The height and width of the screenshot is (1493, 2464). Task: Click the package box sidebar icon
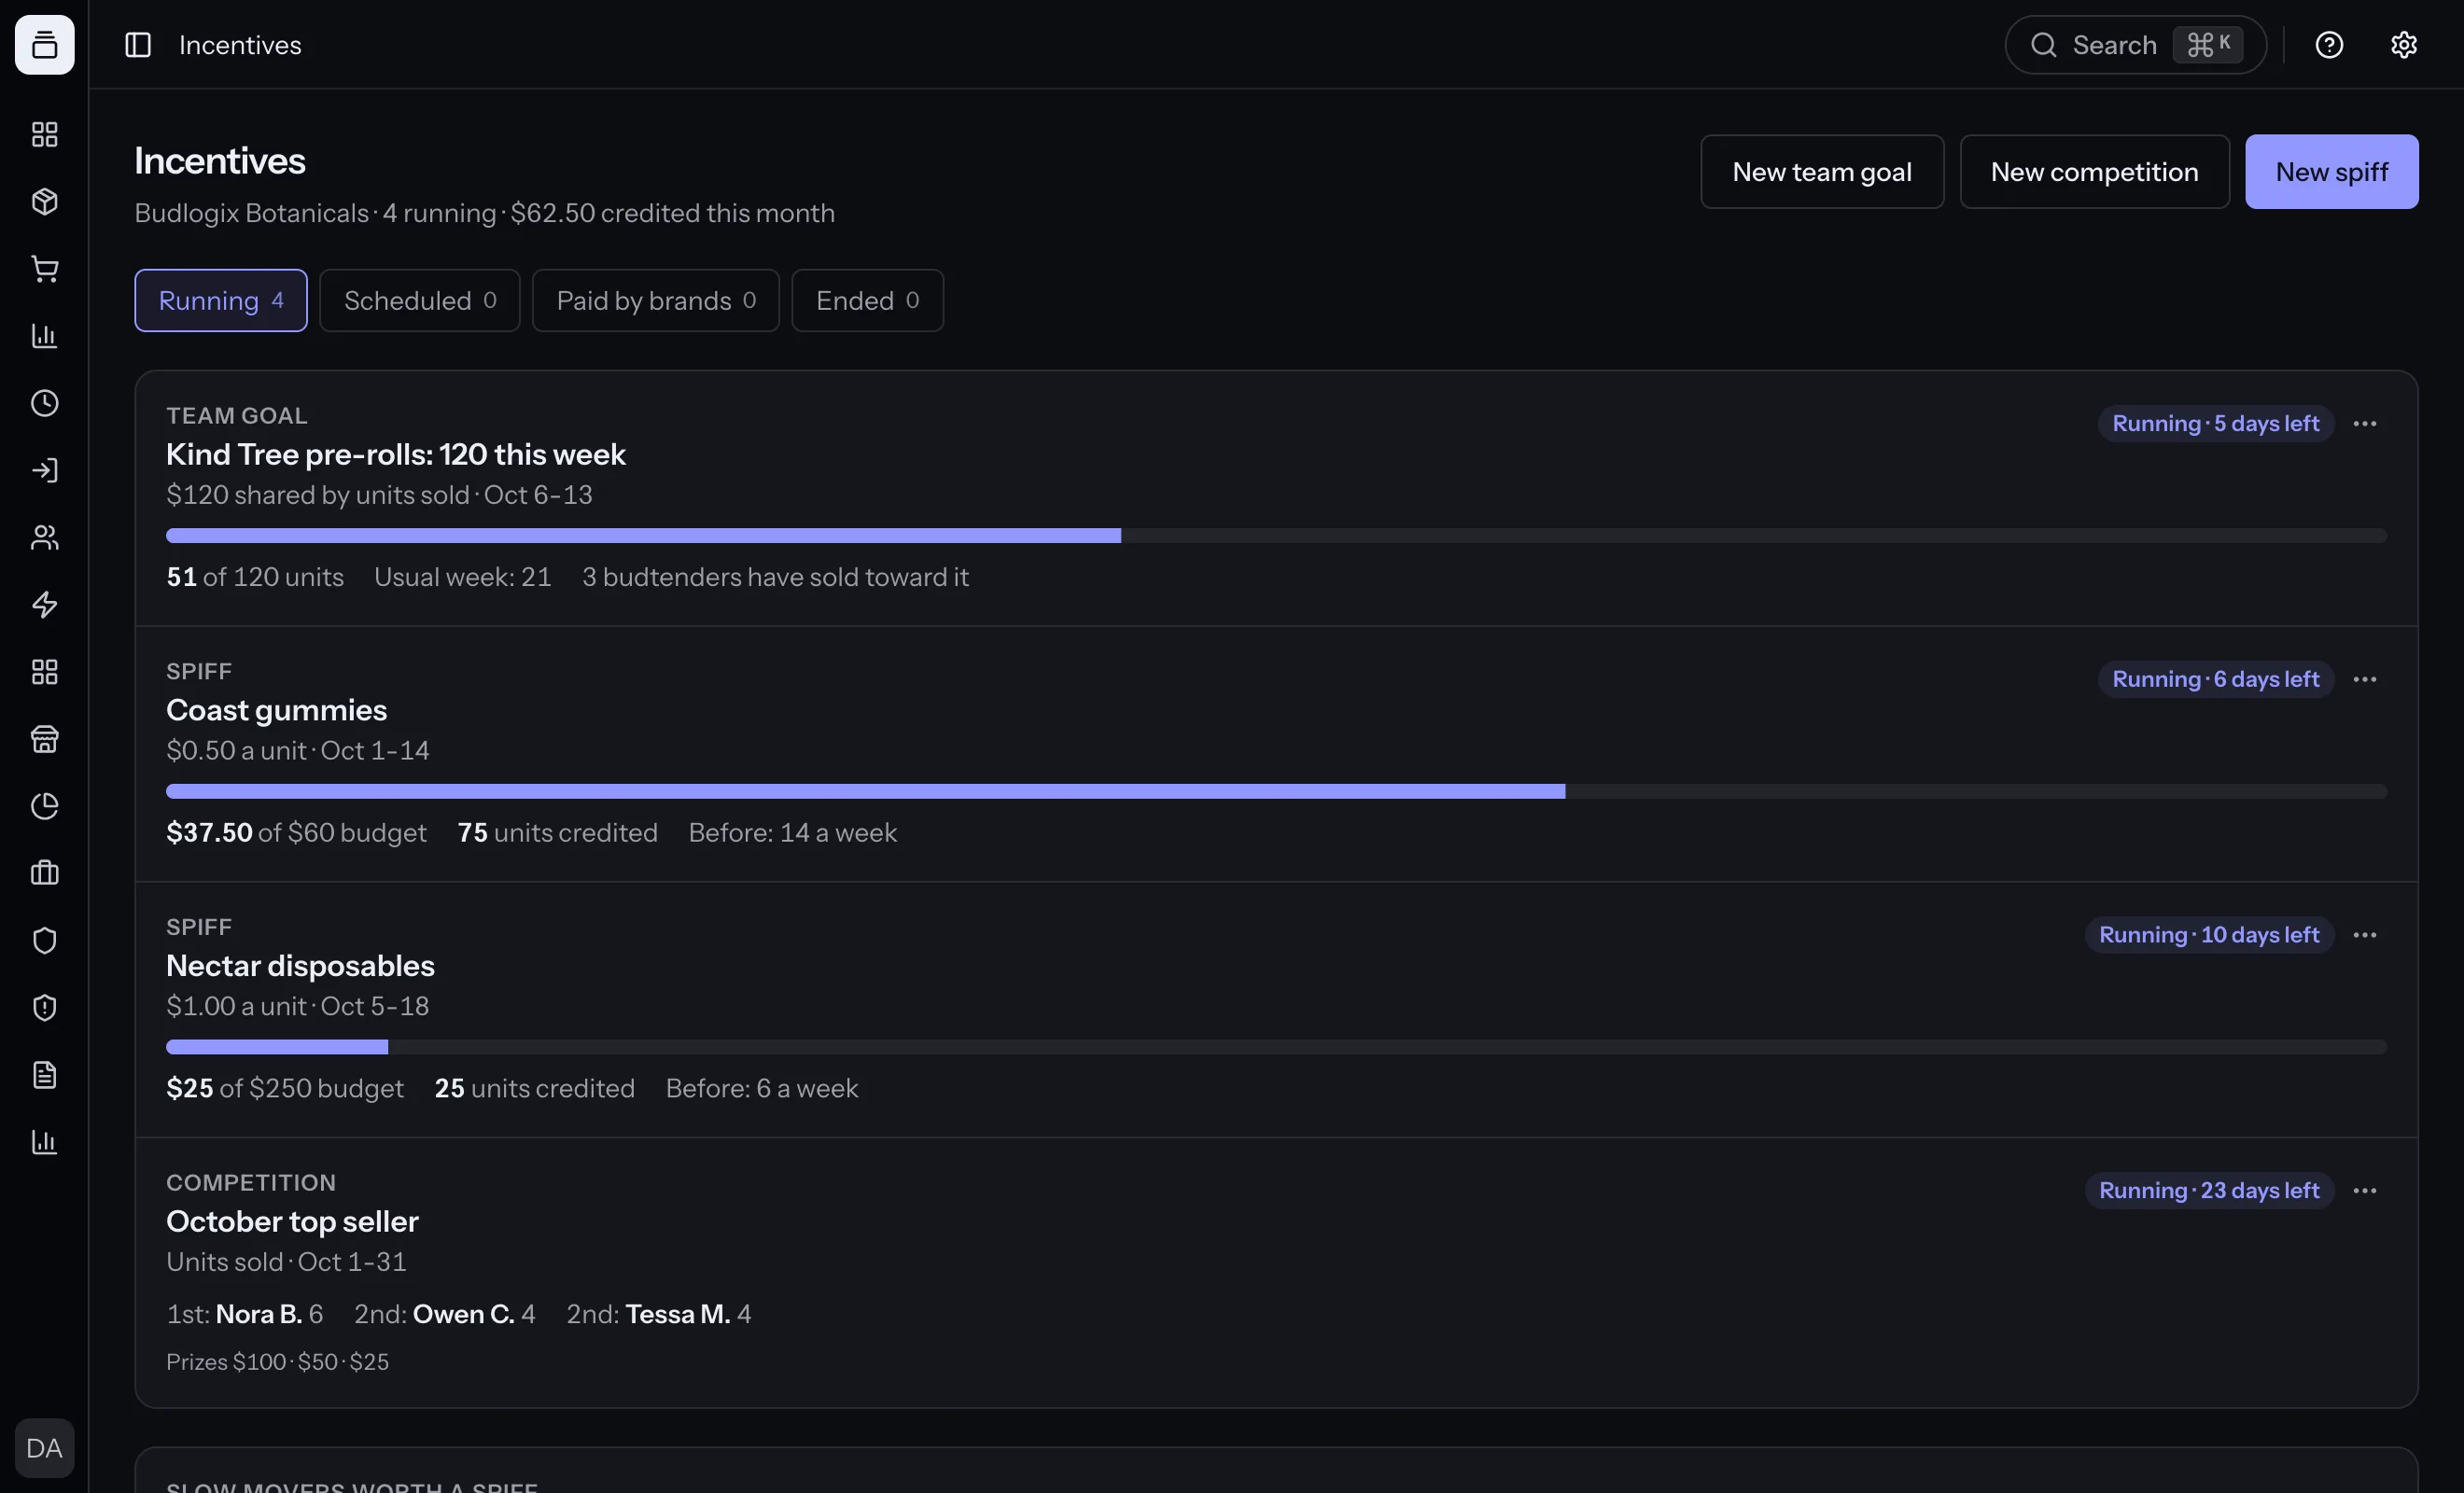click(44, 202)
